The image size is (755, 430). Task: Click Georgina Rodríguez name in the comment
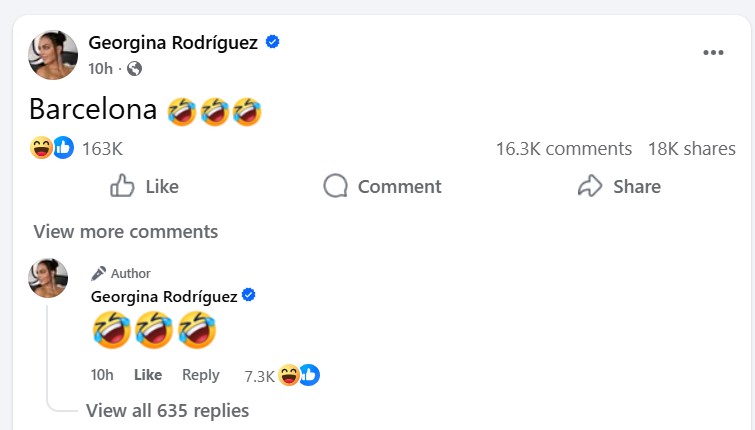[163, 296]
